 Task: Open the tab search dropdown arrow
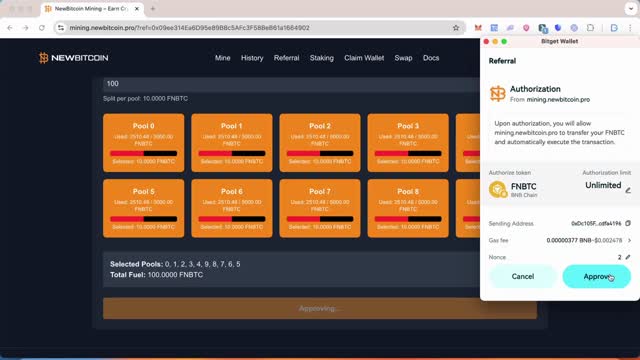tap(631, 9)
